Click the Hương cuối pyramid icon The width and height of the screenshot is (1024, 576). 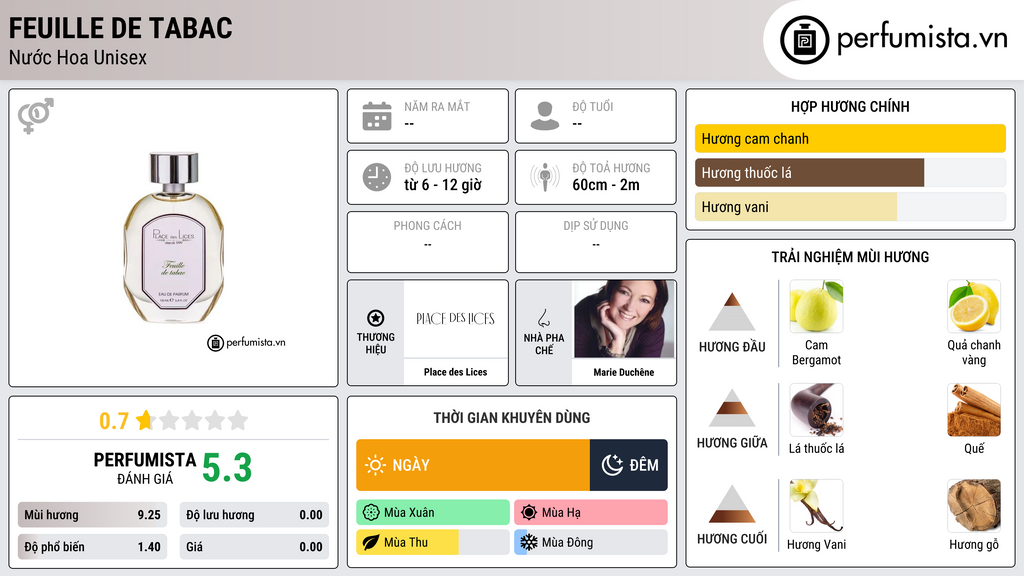click(732, 504)
